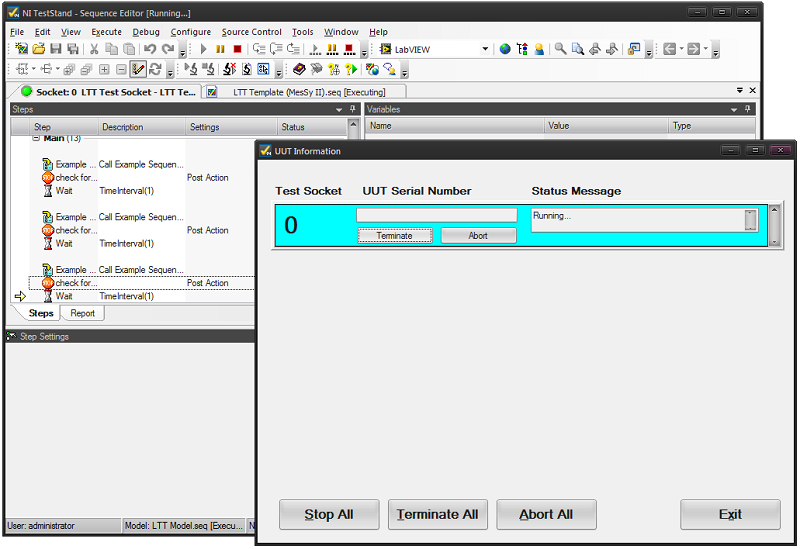This screenshot has width=800, height=549.
Task: Collapse the Main (13) step group
Action: pos(36,138)
